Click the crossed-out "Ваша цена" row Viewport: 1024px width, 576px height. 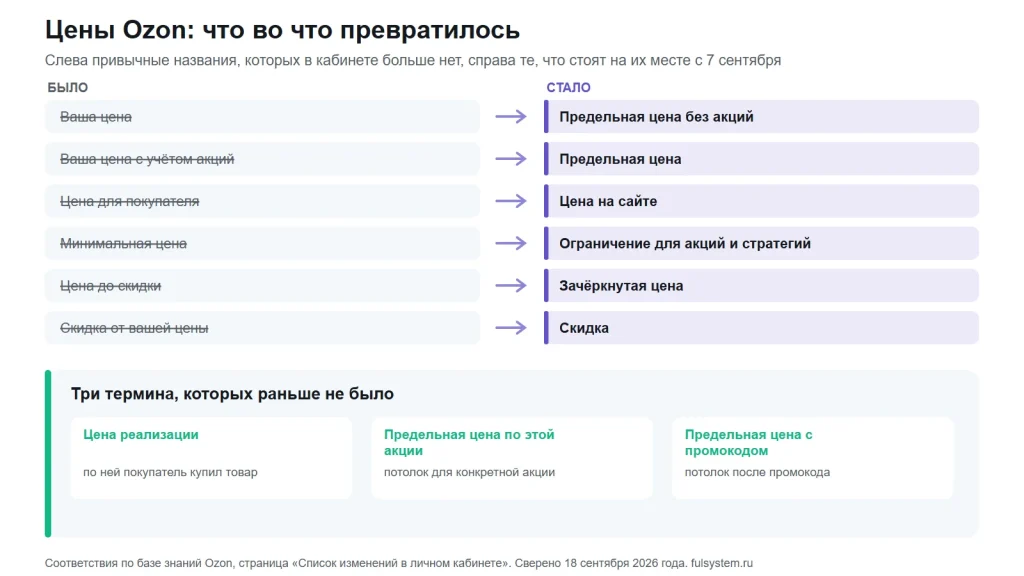tap(263, 117)
